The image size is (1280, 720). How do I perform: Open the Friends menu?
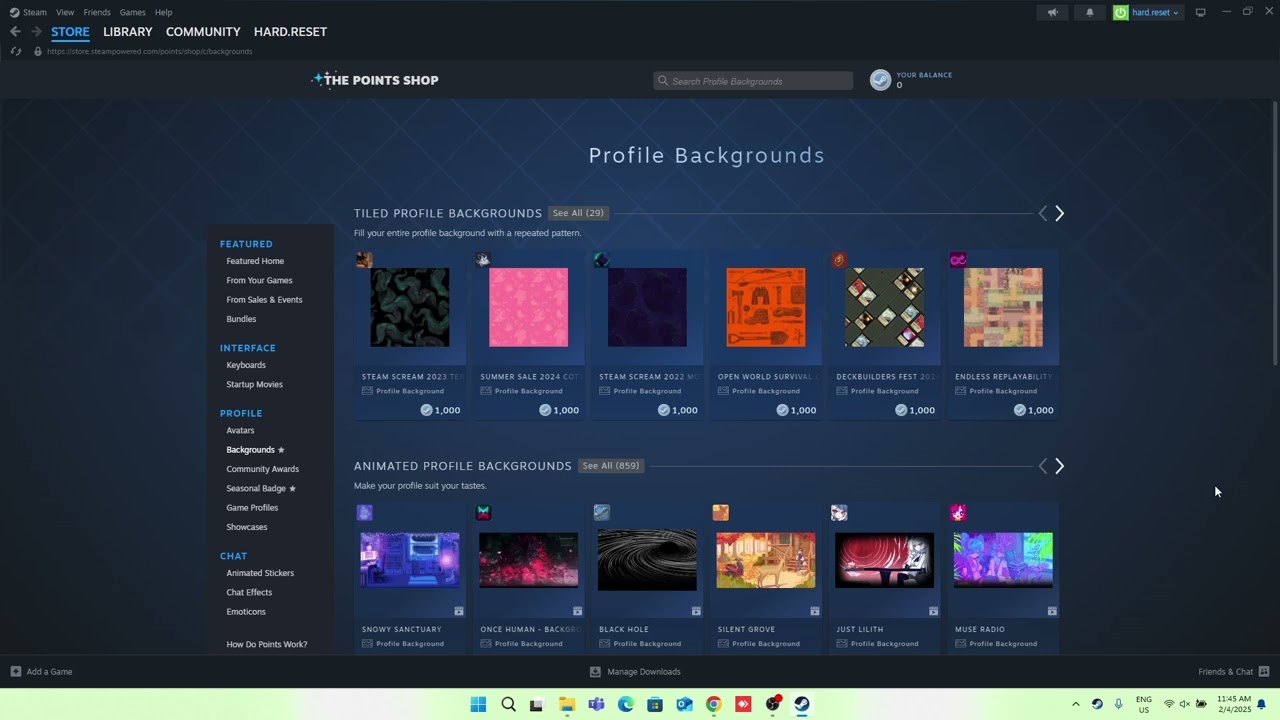[x=97, y=12]
